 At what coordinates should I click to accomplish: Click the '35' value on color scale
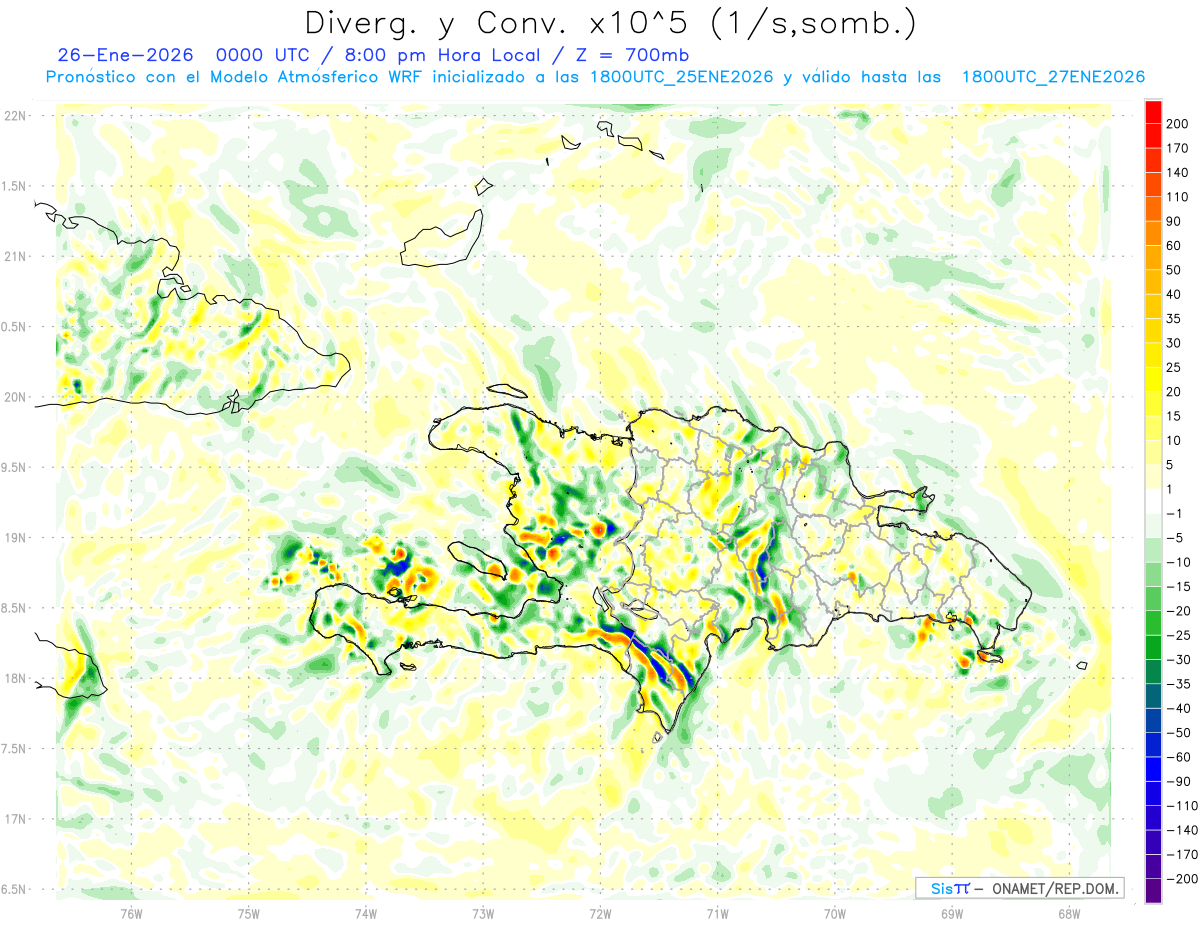pyautogui.click(x=1175, y=319)
